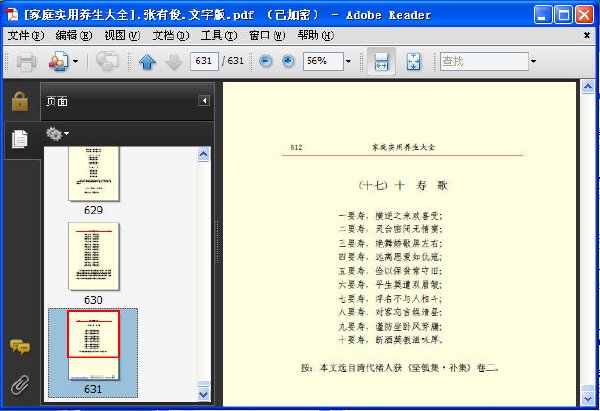Open the pages panel gear options menu

click(57, 134)
